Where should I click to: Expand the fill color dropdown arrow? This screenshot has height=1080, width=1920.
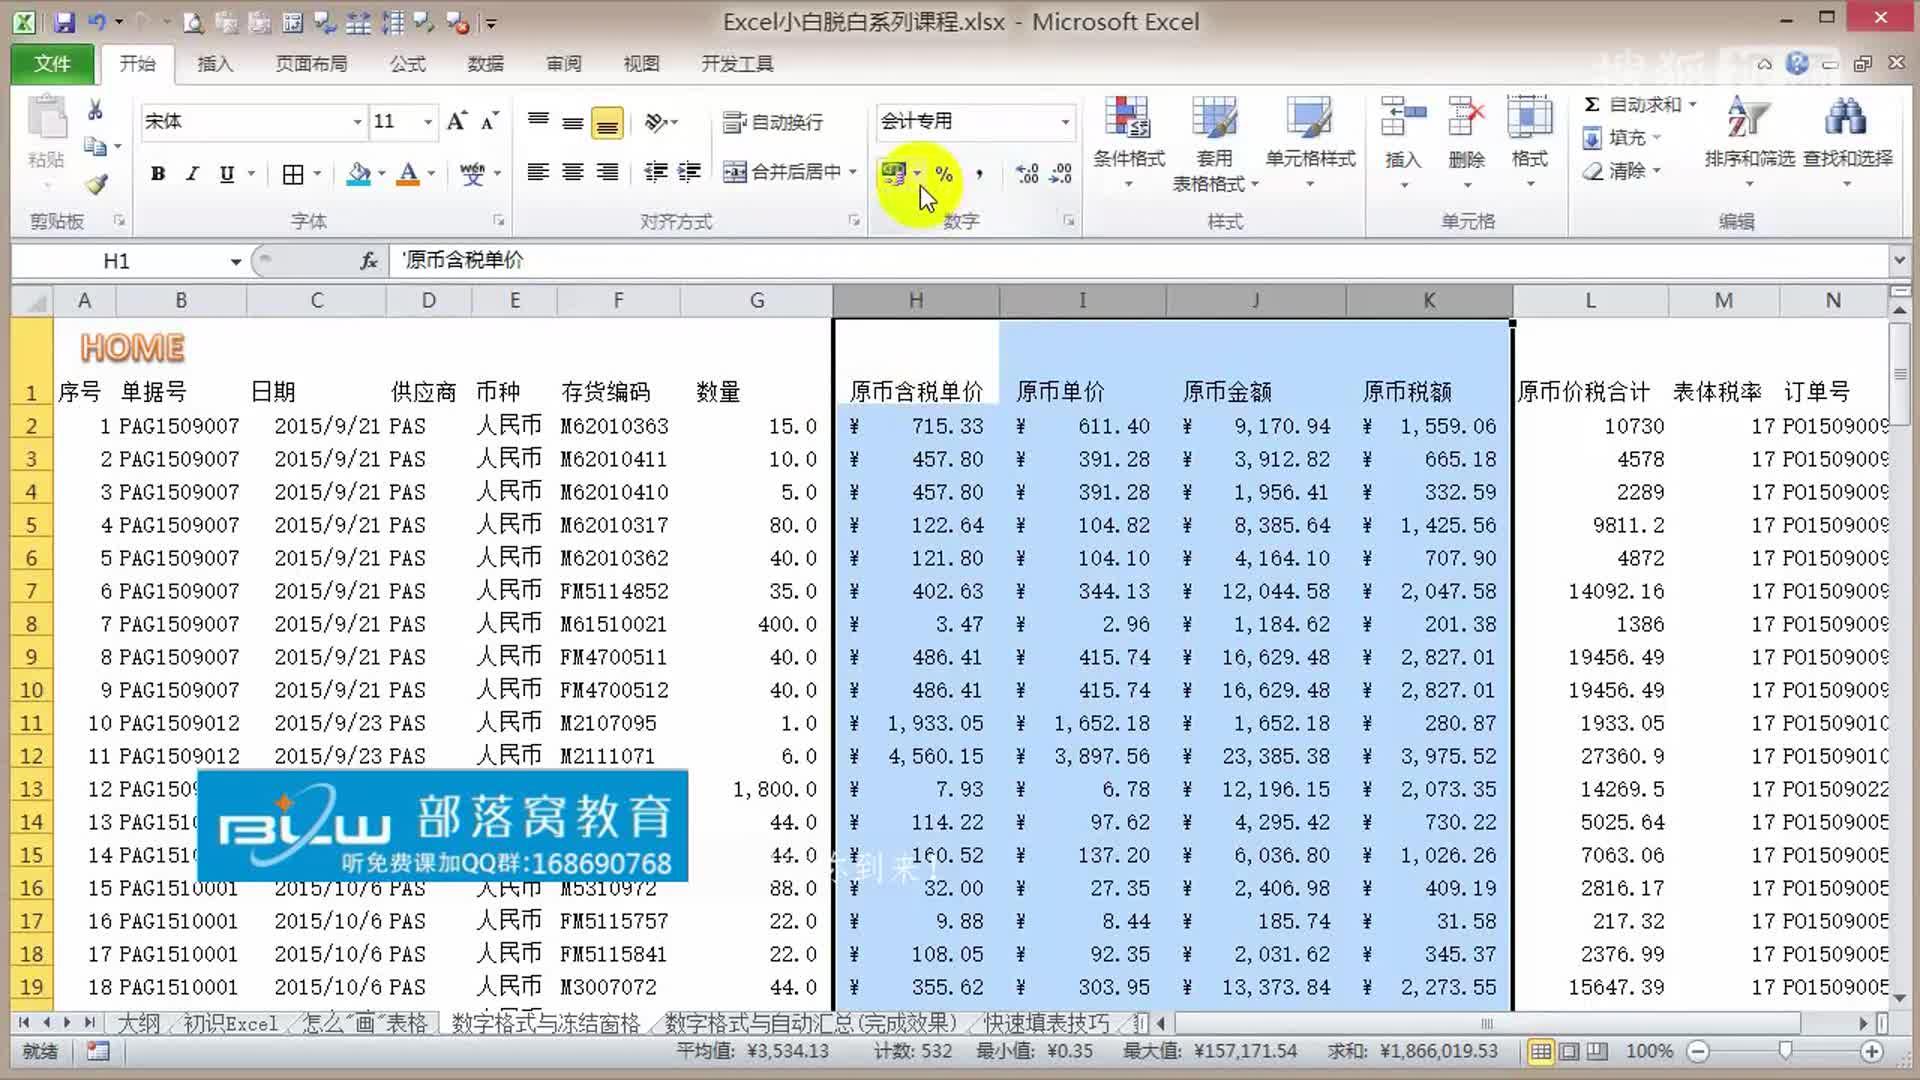380,174
